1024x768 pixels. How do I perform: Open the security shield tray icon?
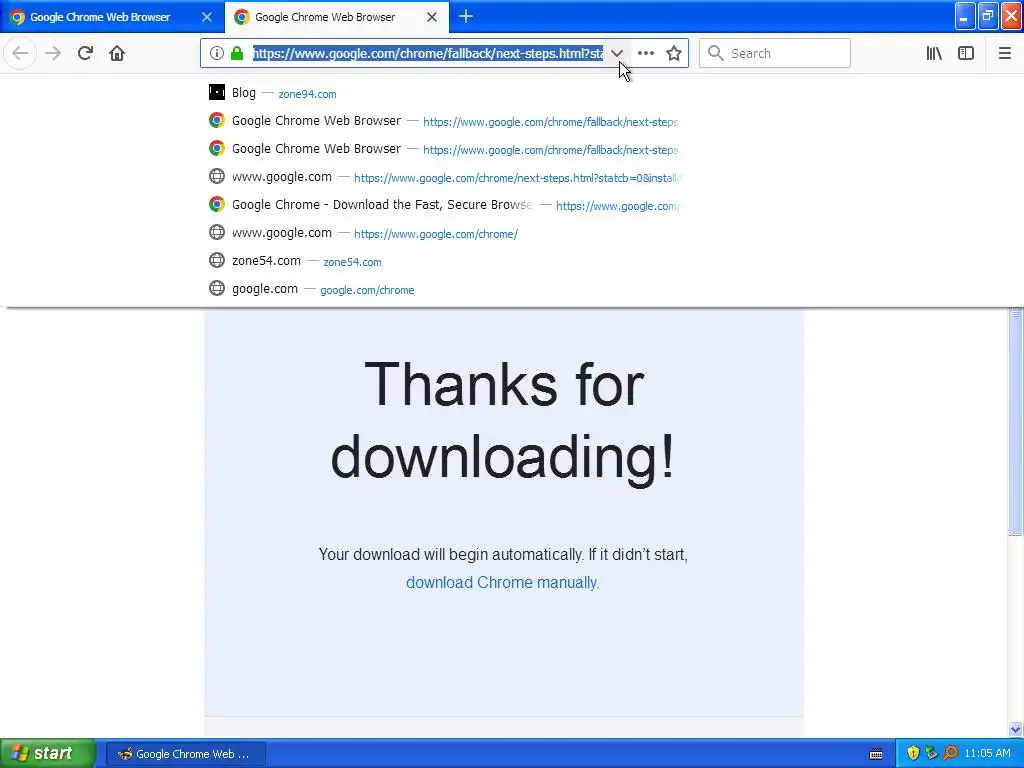point(913,754)
